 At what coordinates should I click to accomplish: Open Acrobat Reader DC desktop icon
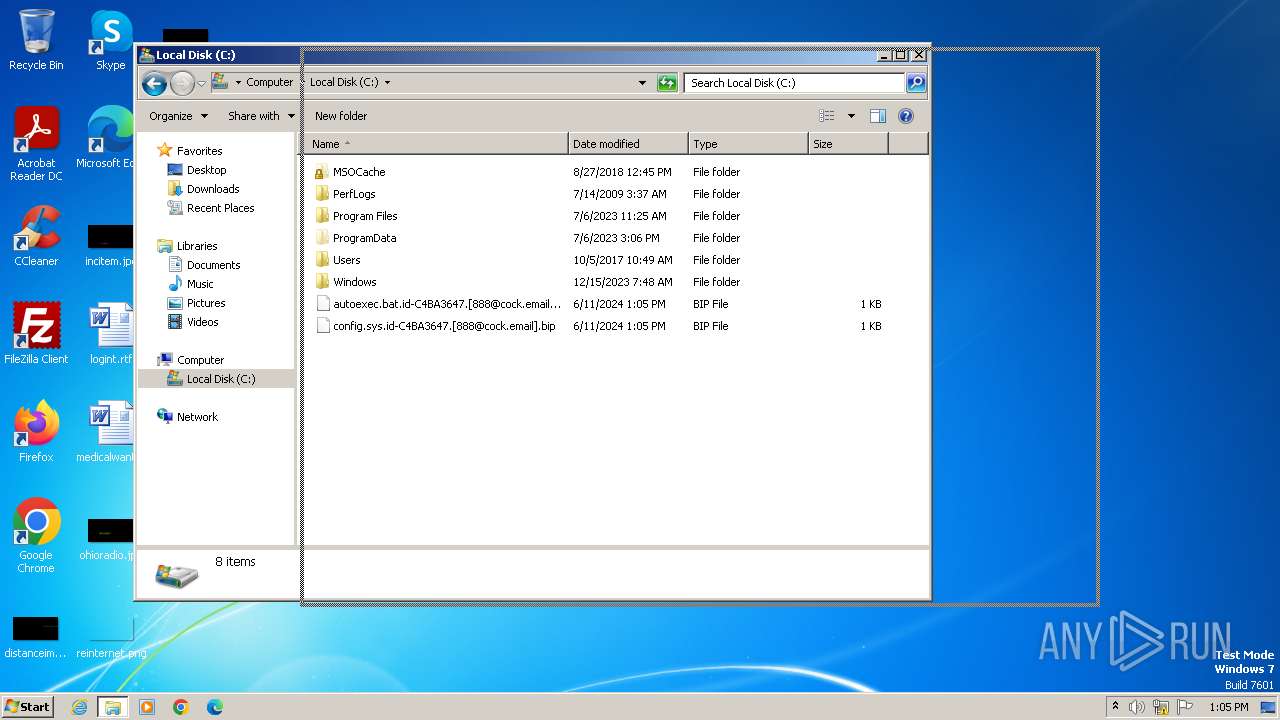tap(36, 145)
